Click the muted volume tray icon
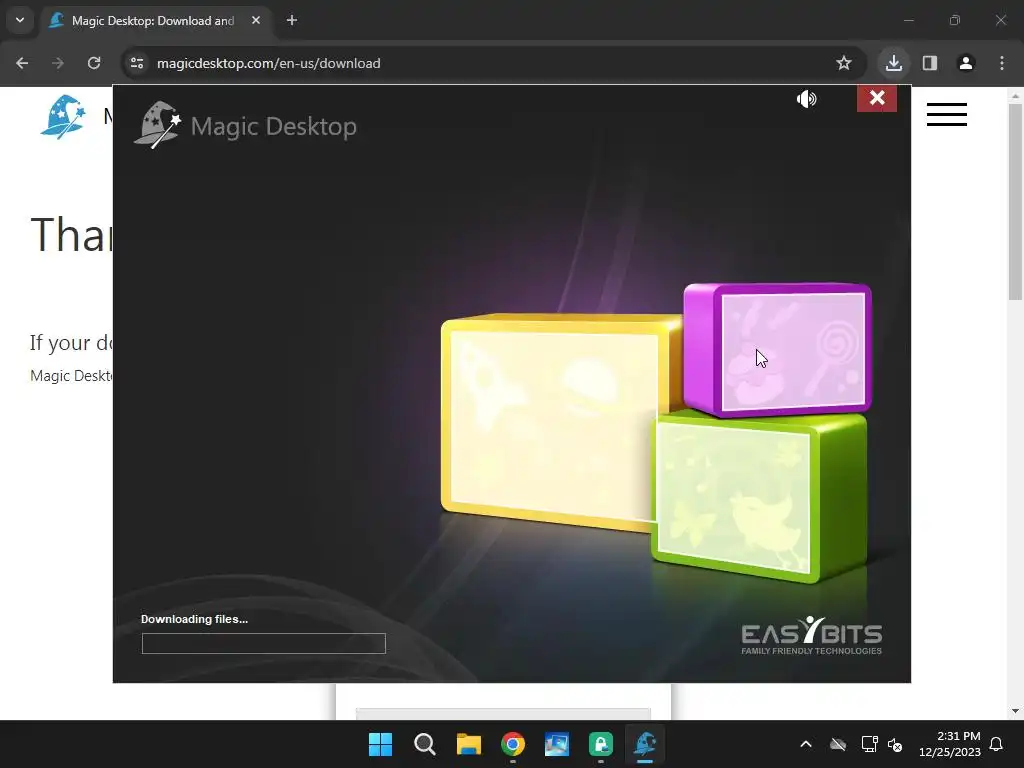The image size is (1024, 768). click(x=895, y=744)
